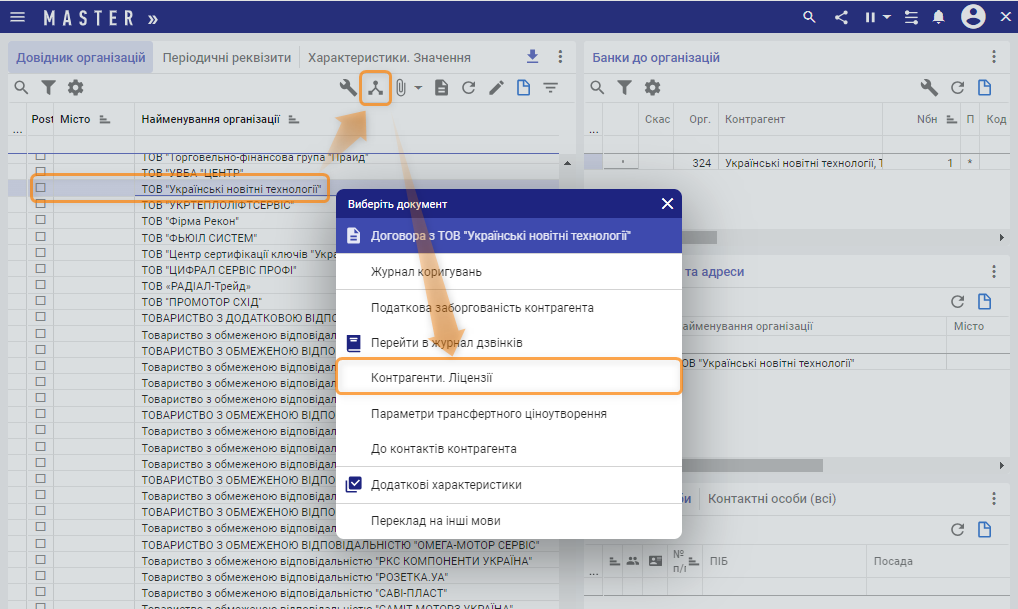Tick checkbox for ТОВ "Фірма Рекон"

41,220
